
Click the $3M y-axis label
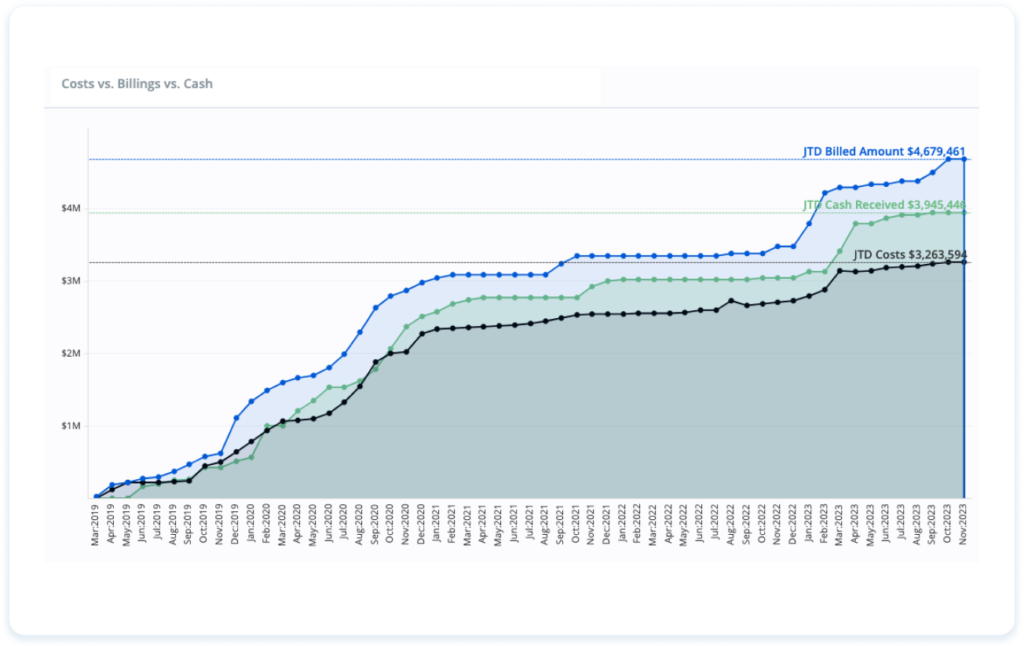[x=71, y=281]
